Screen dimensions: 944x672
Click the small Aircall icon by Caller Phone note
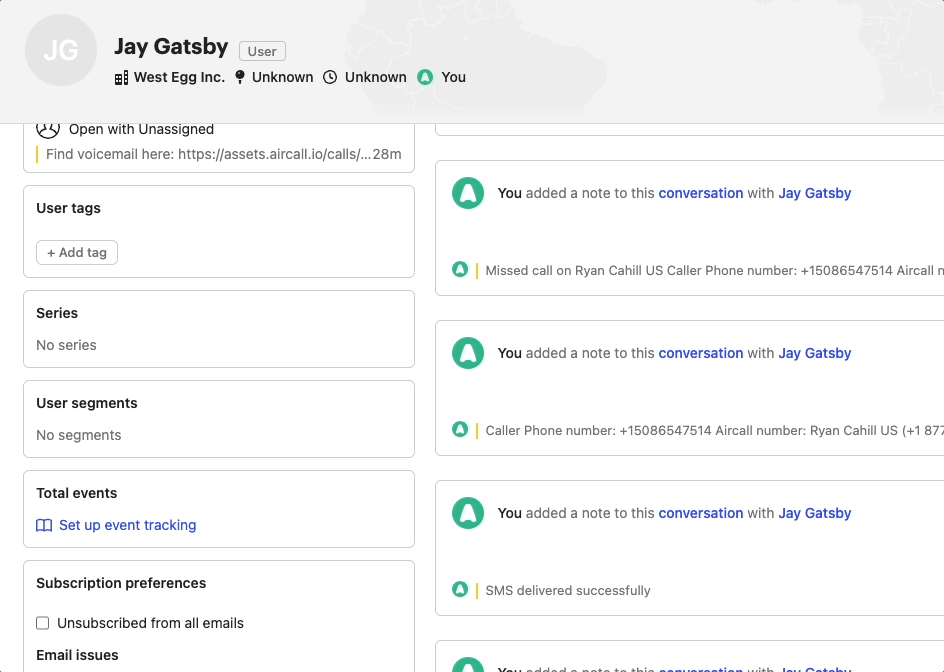(x=460, y=430)
